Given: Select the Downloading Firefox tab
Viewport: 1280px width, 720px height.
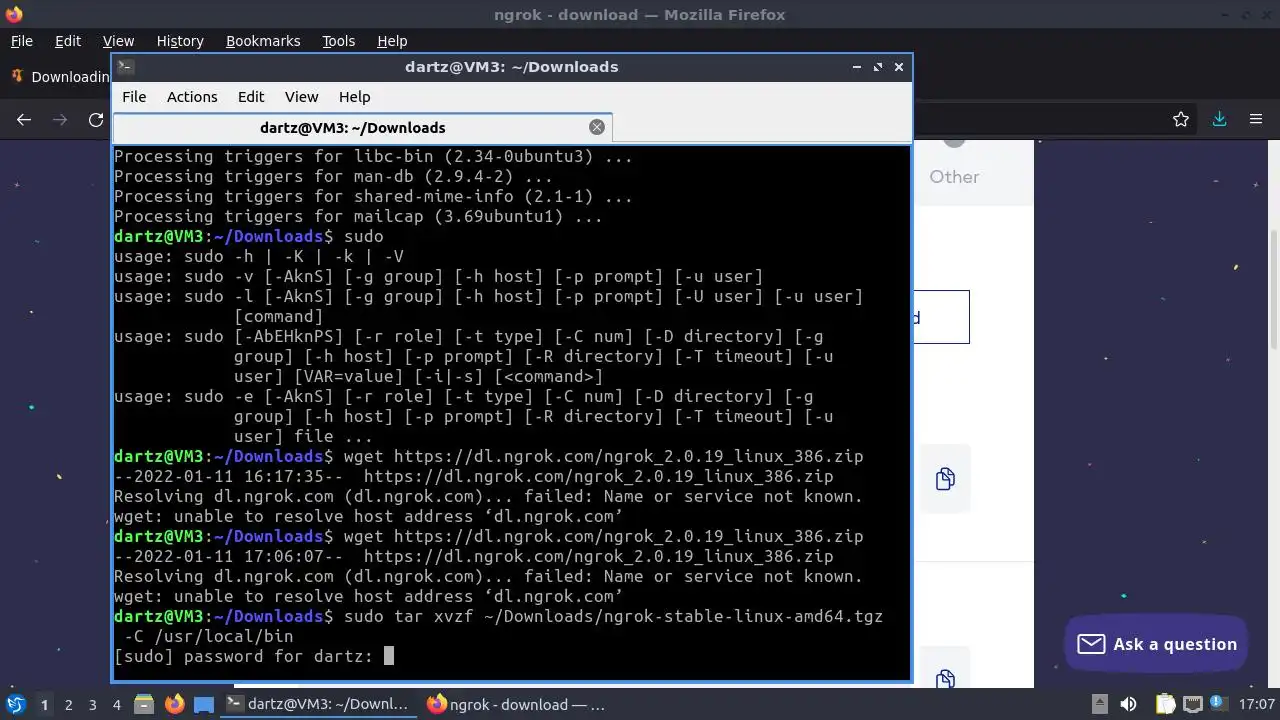Looking at the screenshot, I should pos(58,77).
